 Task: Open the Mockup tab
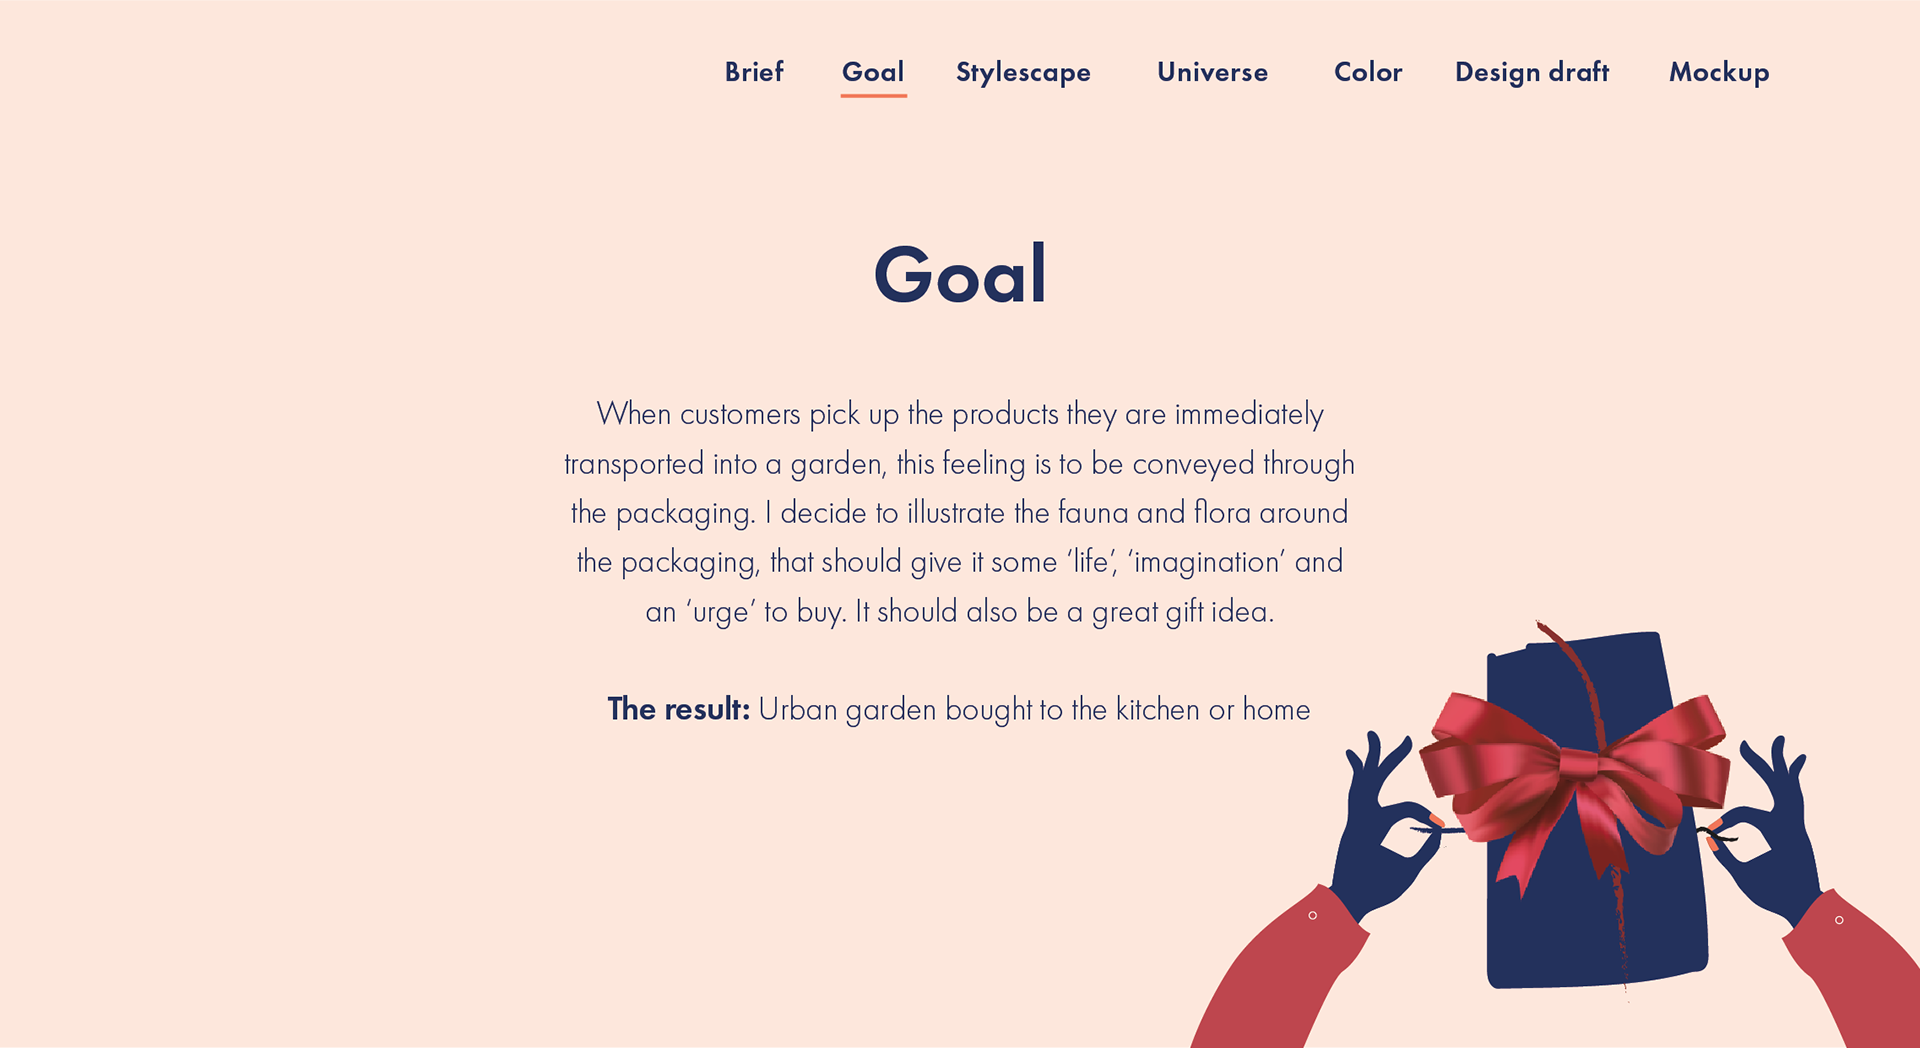(x=1719, y=72)
